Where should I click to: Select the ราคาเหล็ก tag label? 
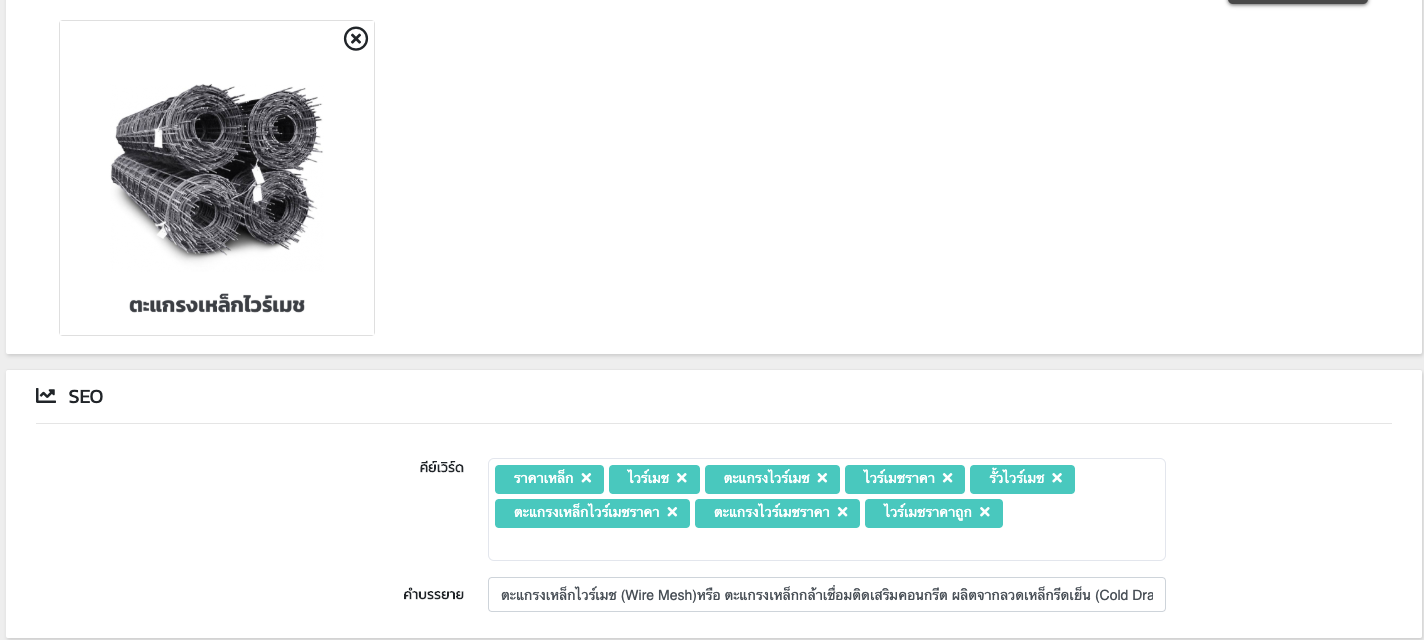point(543,479)
